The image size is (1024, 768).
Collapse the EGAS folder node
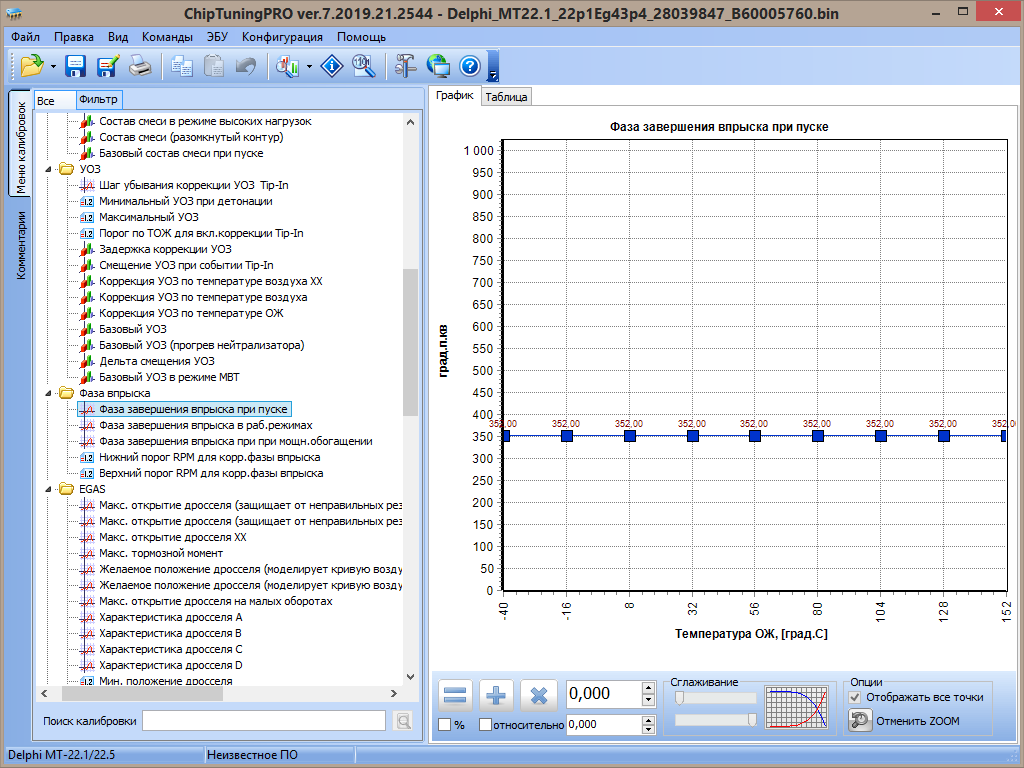point(50,489)
